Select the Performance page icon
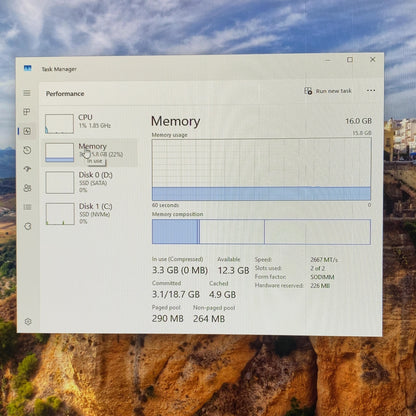The width and height of the screenshot is (416, 416). [x=27, y=131]
